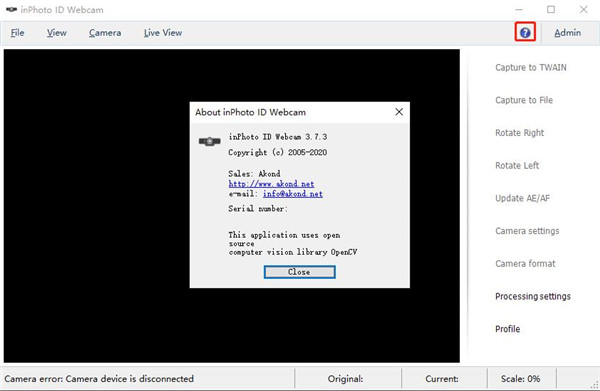Click the inPhoto ID Webcam 3.7.3 version text
This screenshot has width=600, height=391.
(x=277, y=137)
